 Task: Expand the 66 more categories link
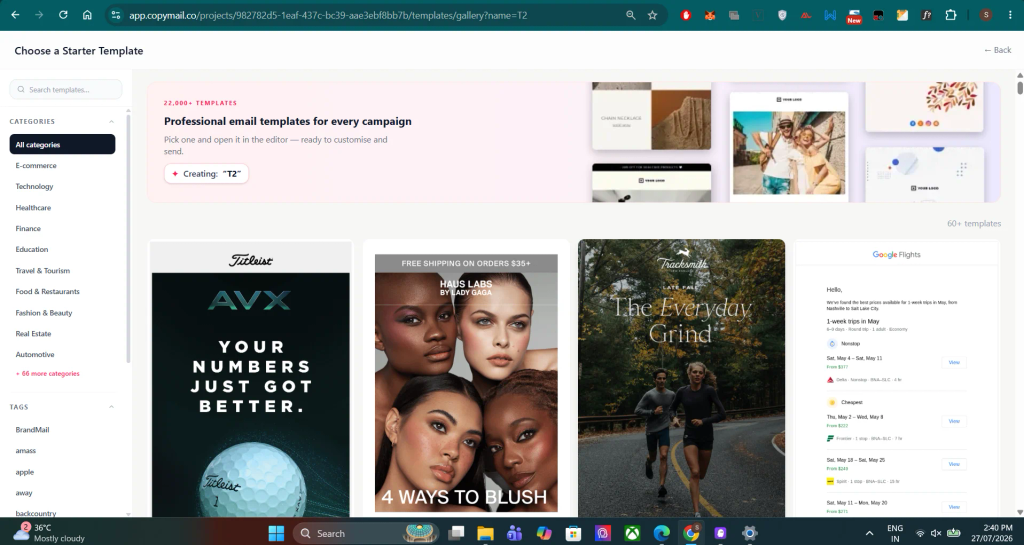point(48,374)
